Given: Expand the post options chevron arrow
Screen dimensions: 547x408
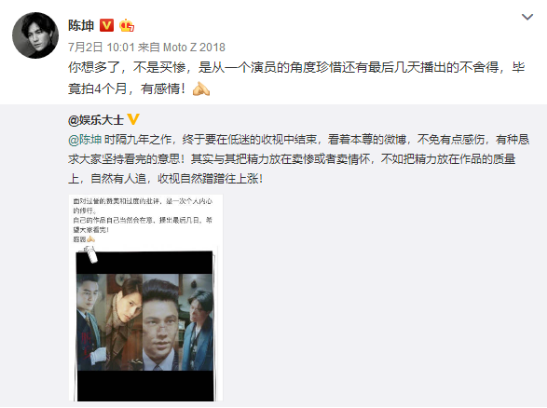Looking at the screenshot, I should (527, 17).
